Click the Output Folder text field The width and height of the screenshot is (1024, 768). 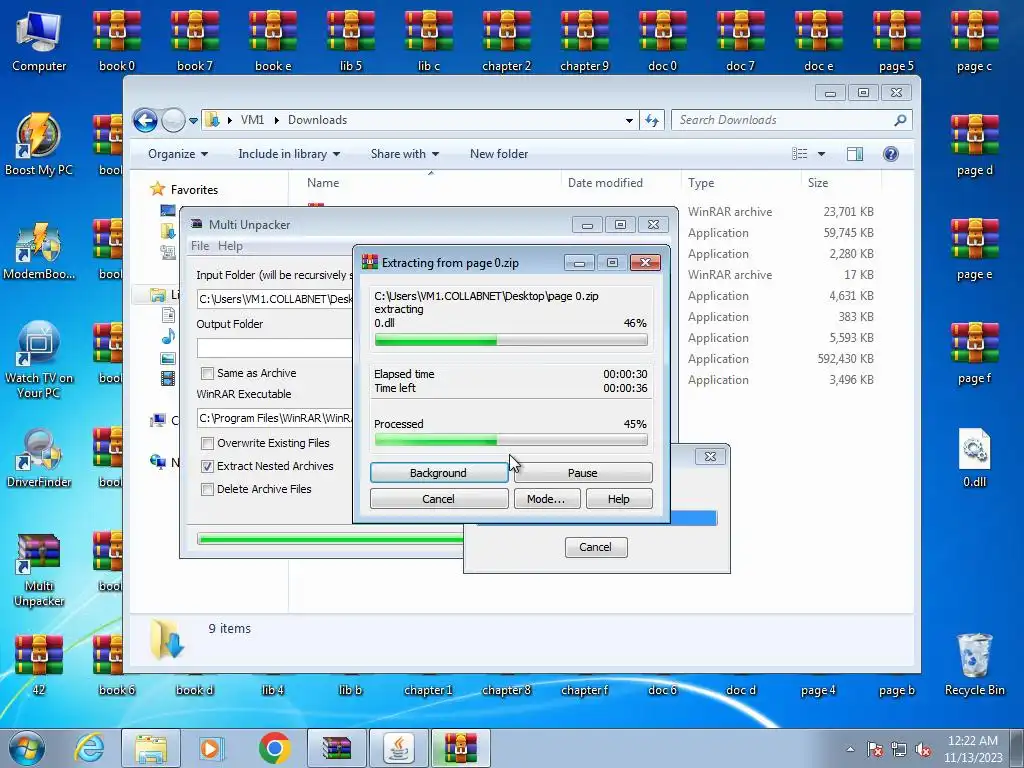[274, 347]
